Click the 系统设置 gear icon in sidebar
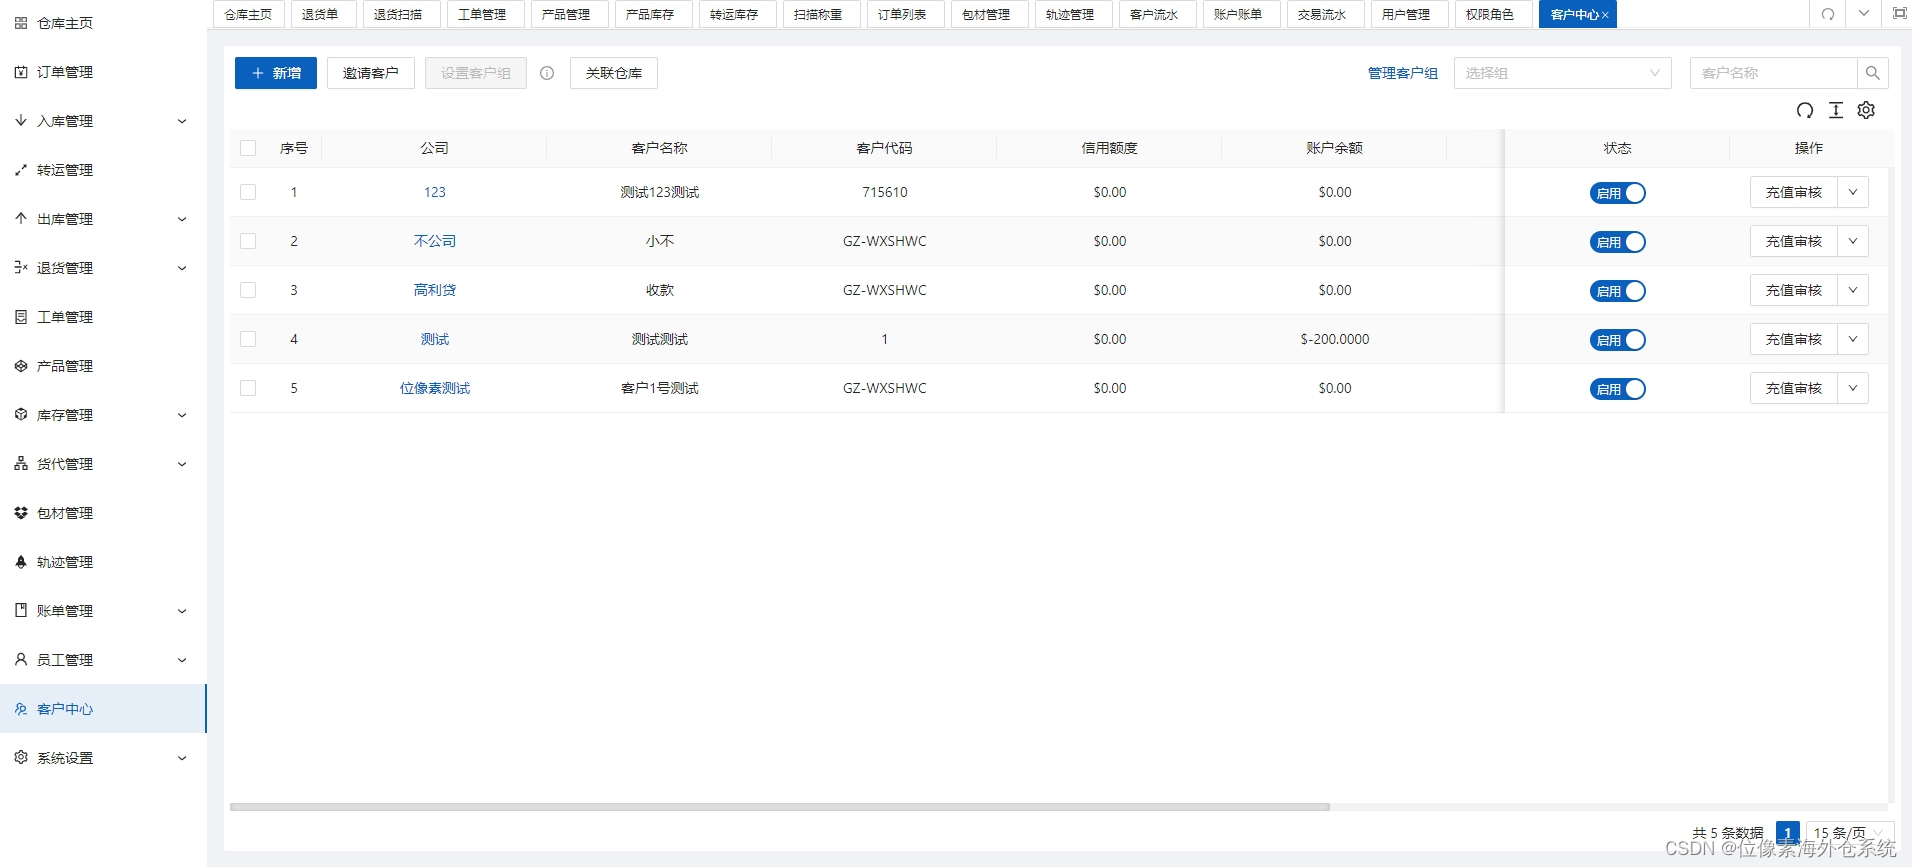This screenshot has height=867, width=1912. pyautogui.click(x=21, y=758)
